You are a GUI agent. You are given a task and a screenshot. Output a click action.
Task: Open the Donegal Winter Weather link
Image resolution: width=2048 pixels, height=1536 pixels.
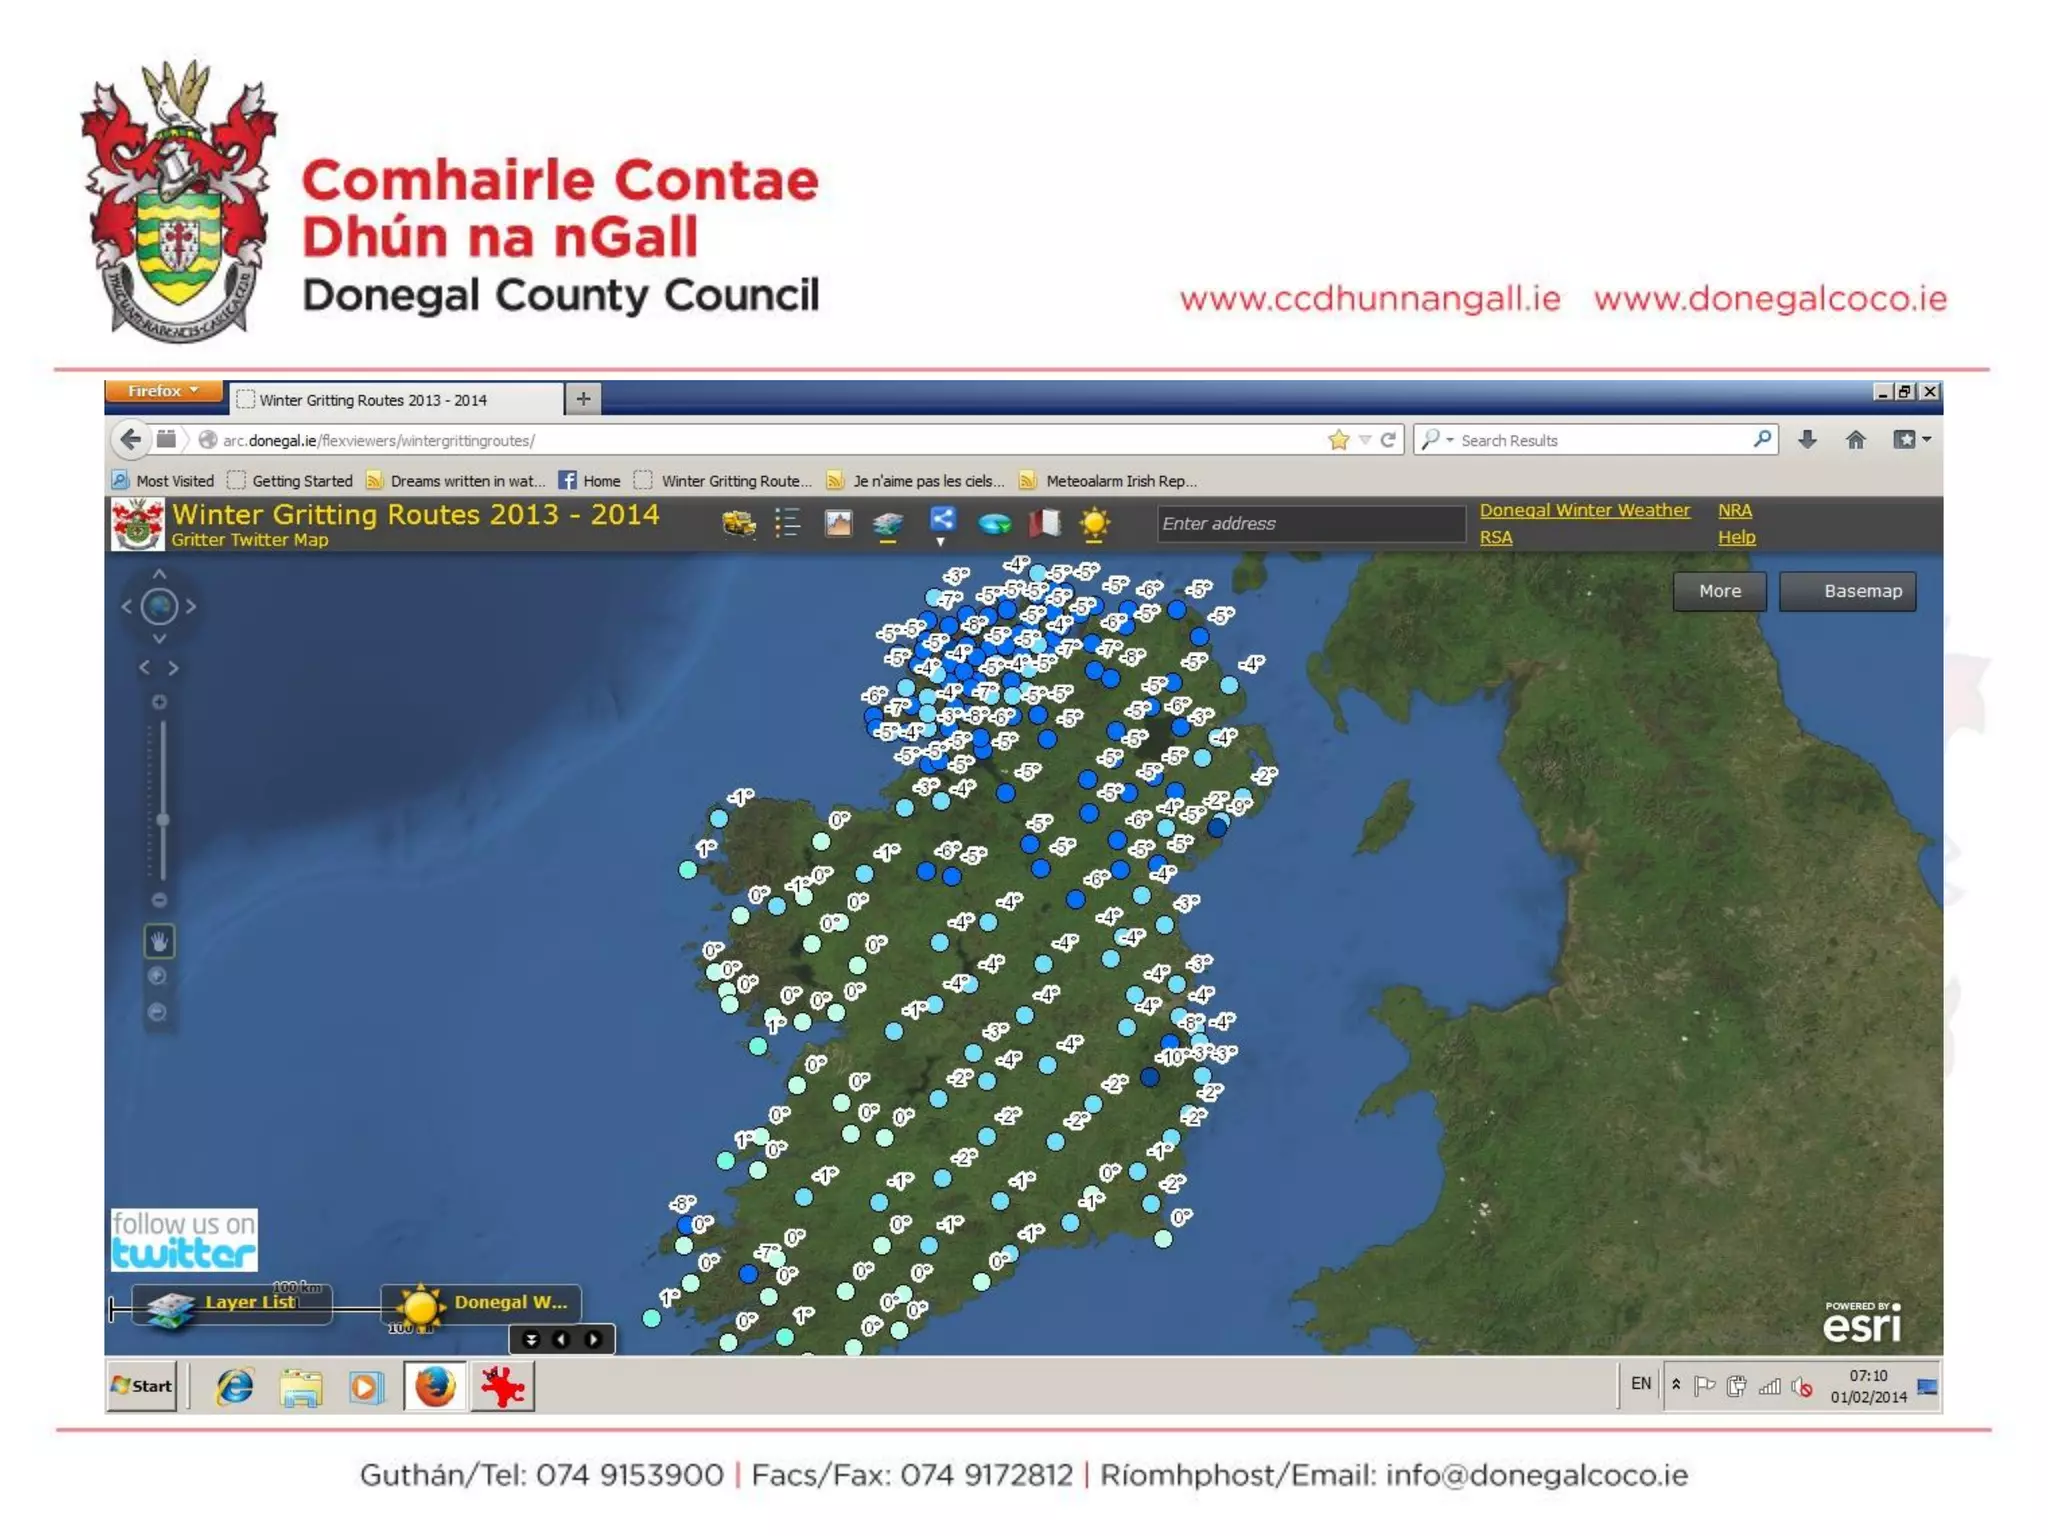[1584, 510]
